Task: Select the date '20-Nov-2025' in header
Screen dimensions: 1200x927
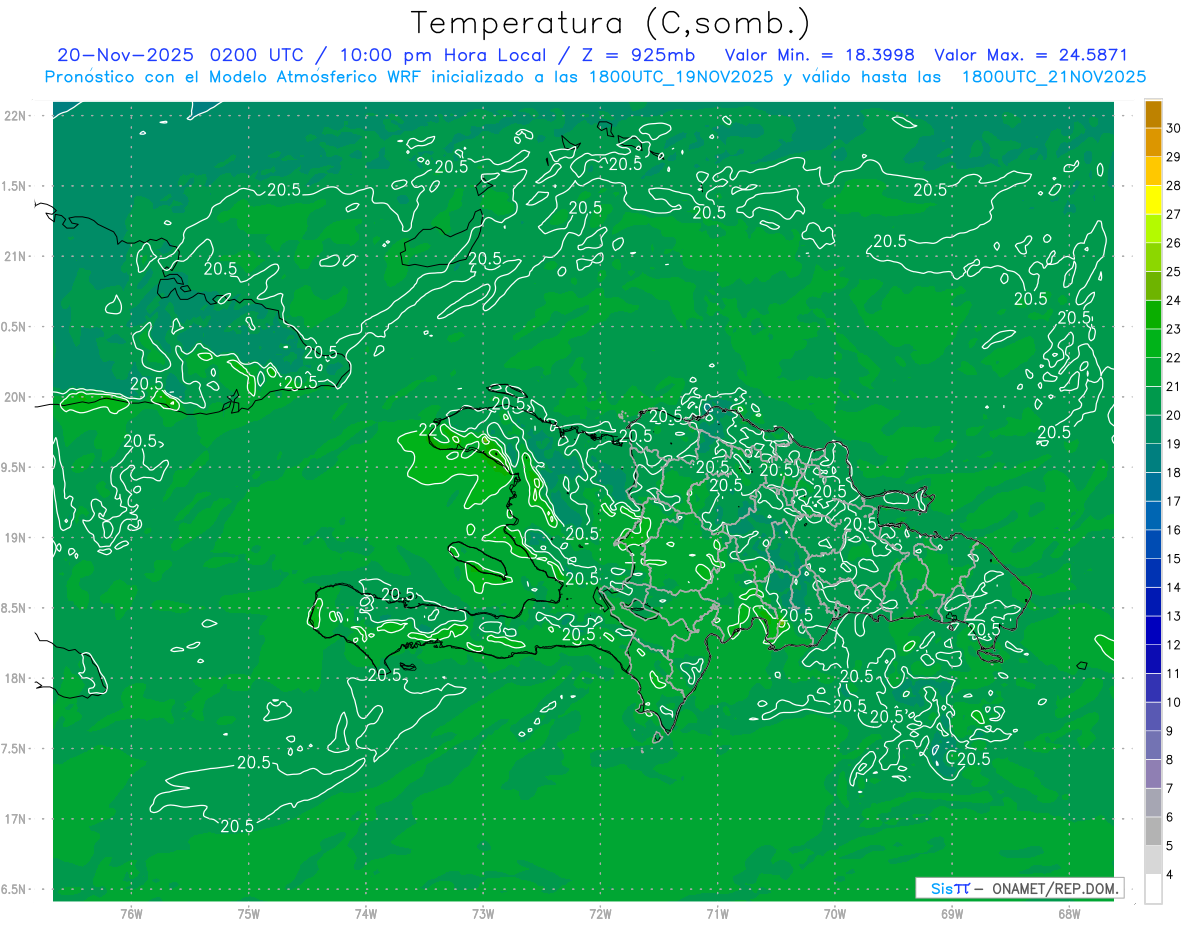Action: (x=125, y=55)
